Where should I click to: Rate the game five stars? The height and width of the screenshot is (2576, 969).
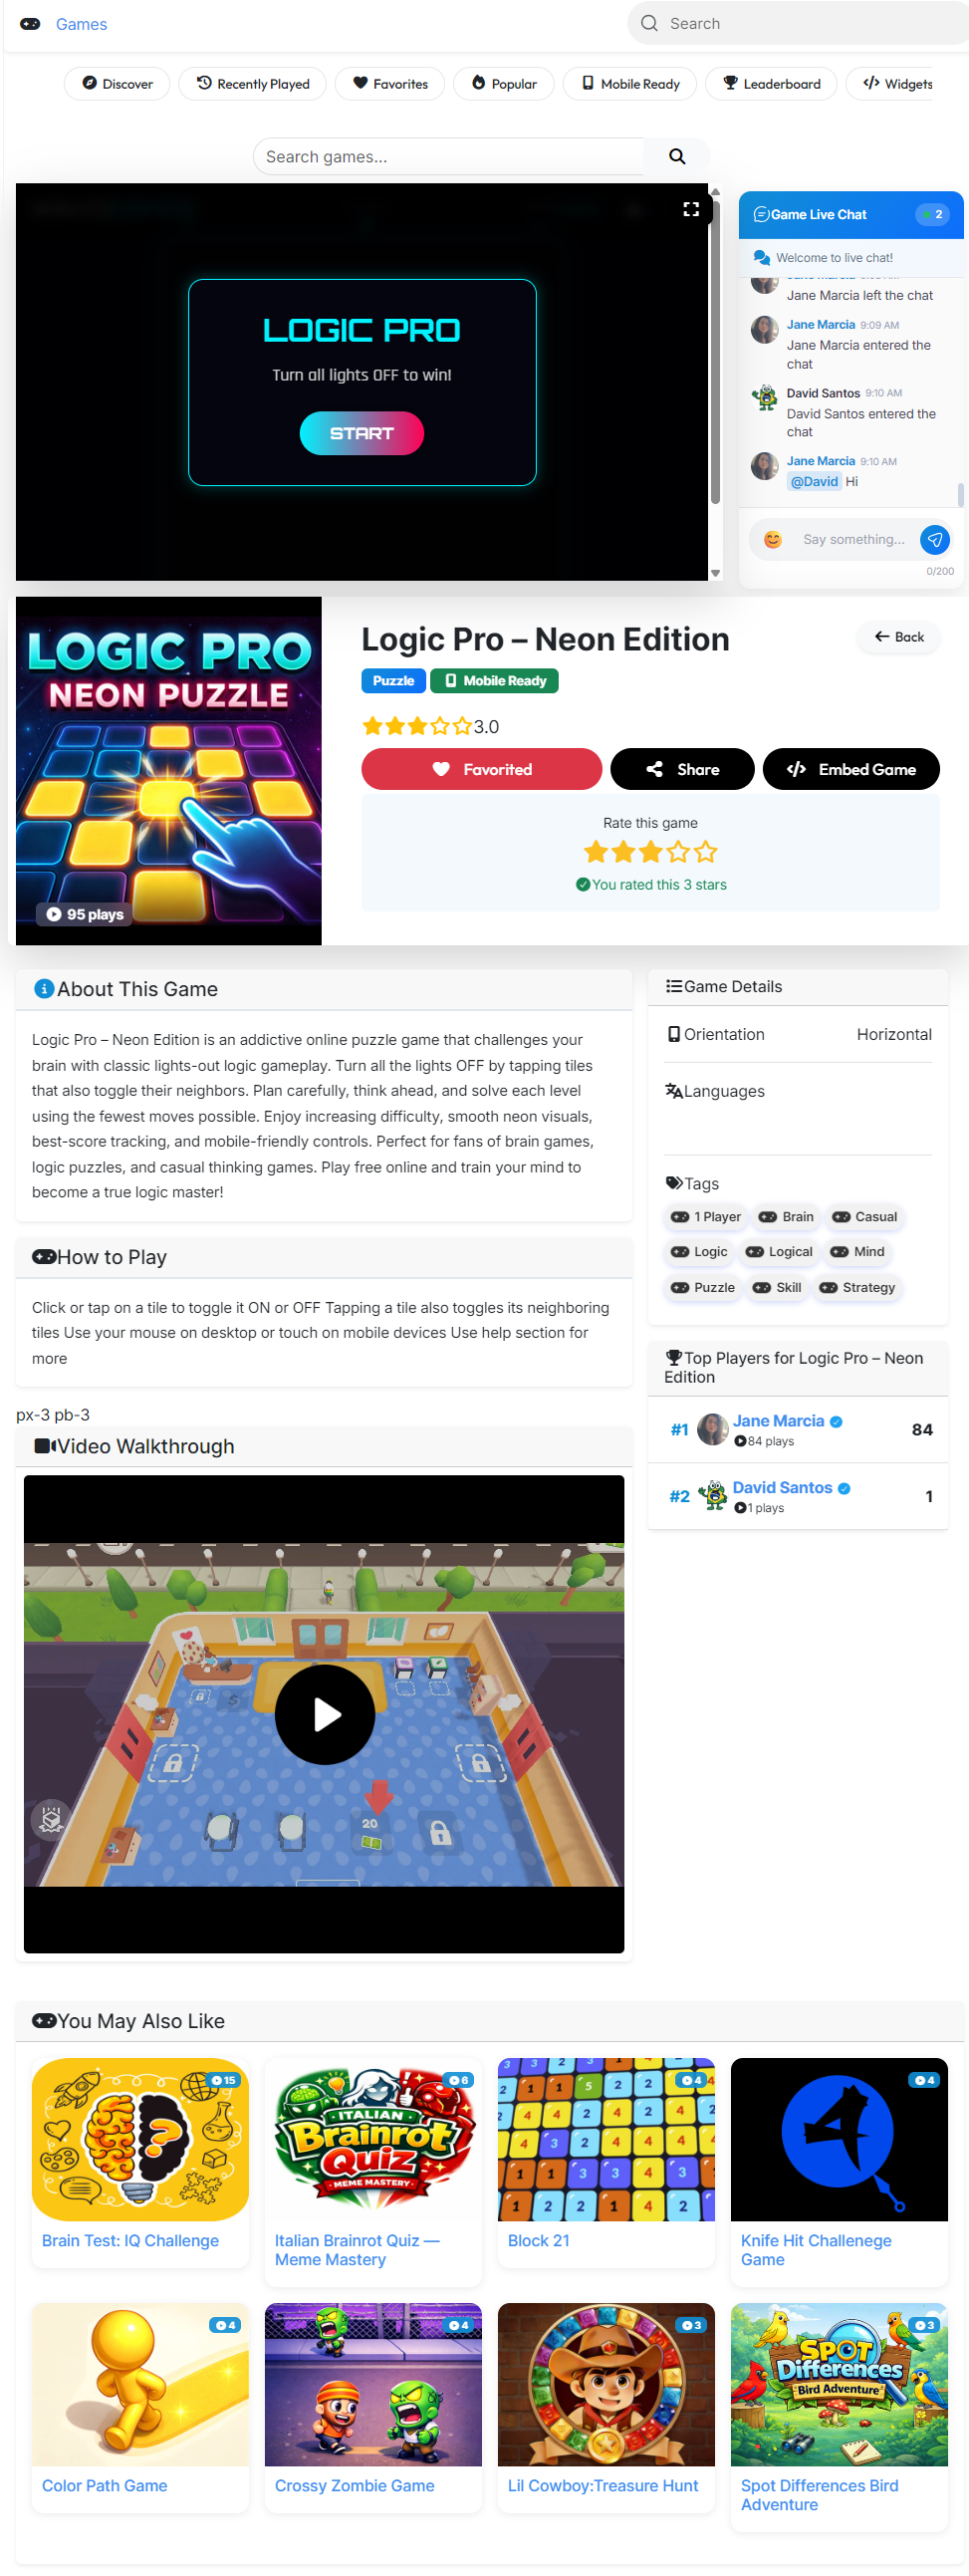[x=706, y=852]
